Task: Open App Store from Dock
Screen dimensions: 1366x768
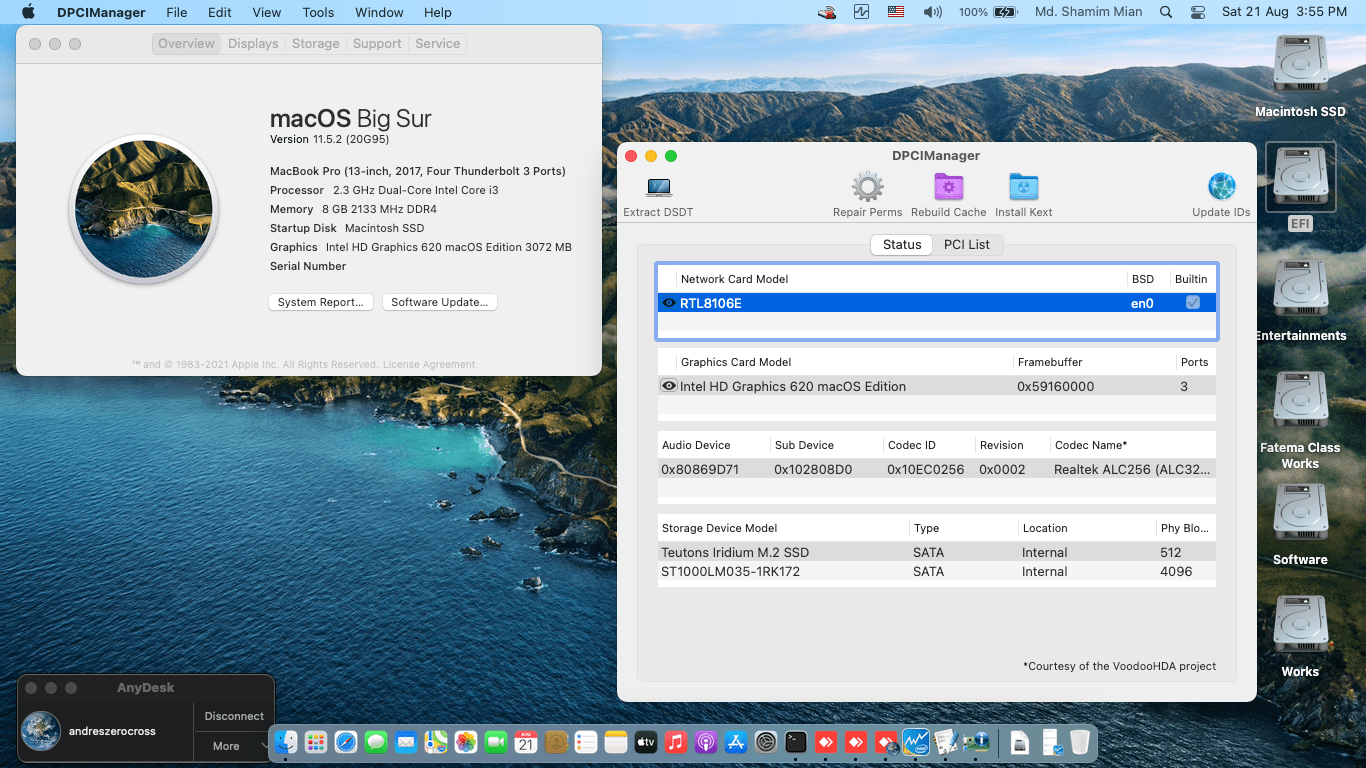Action: point(736,742)
